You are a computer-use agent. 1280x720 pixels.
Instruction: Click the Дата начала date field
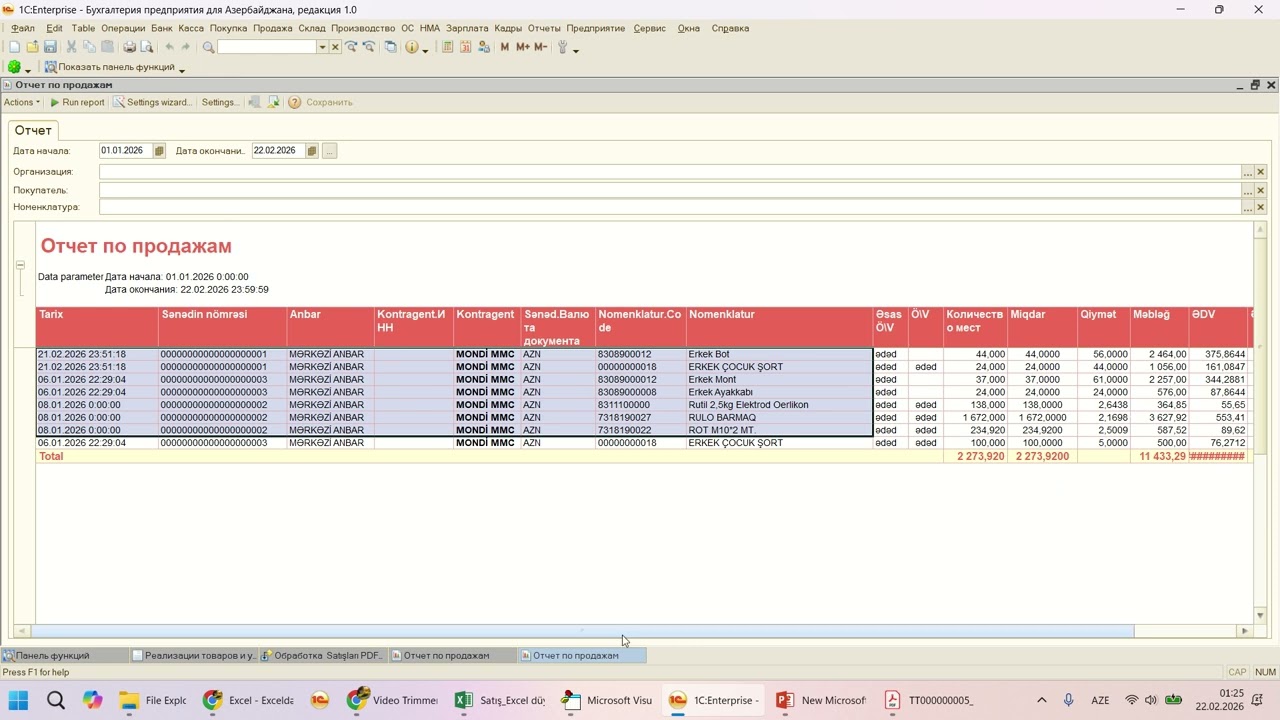click(x=125, y=151)
